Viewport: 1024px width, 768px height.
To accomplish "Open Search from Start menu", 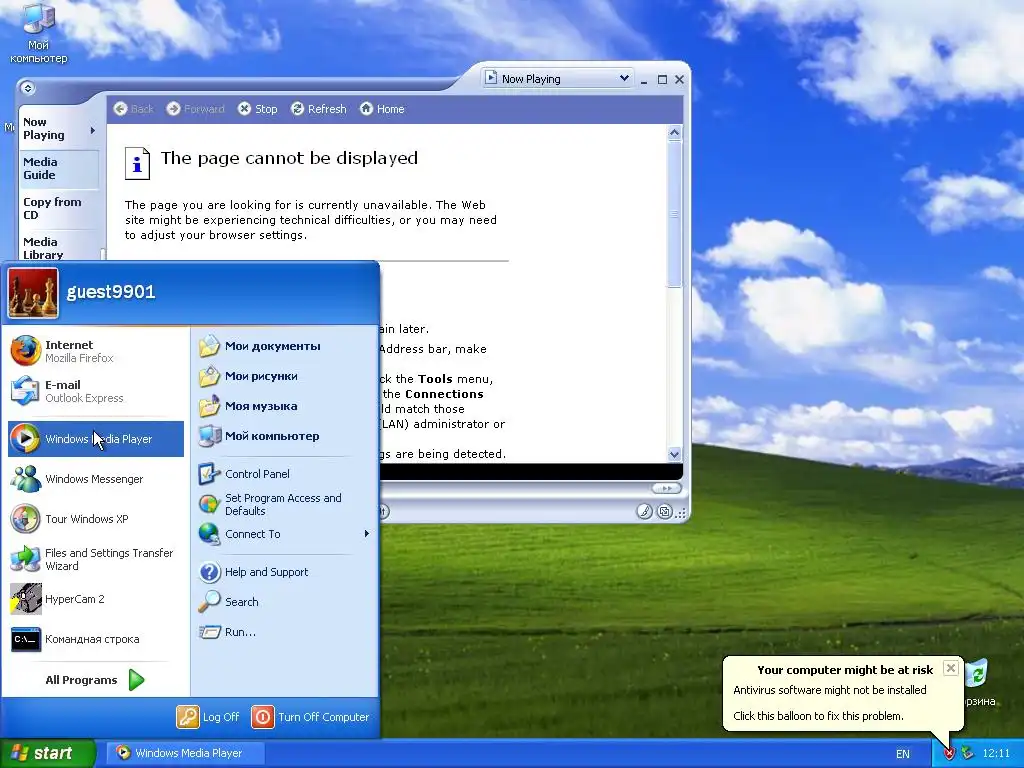I will 285,602.
